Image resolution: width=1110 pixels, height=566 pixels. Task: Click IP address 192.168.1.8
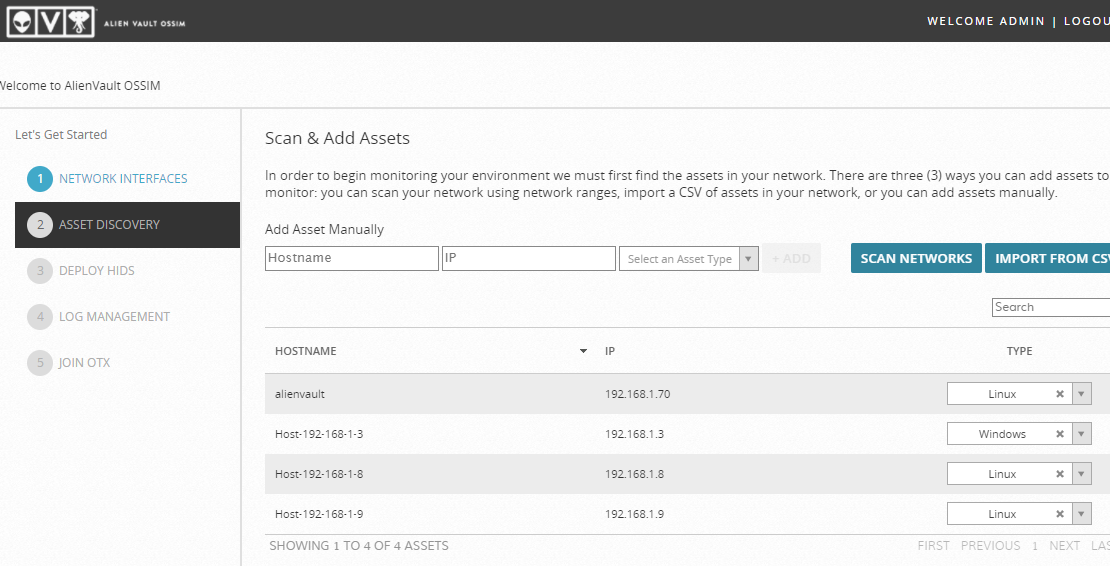coord(634,474)
